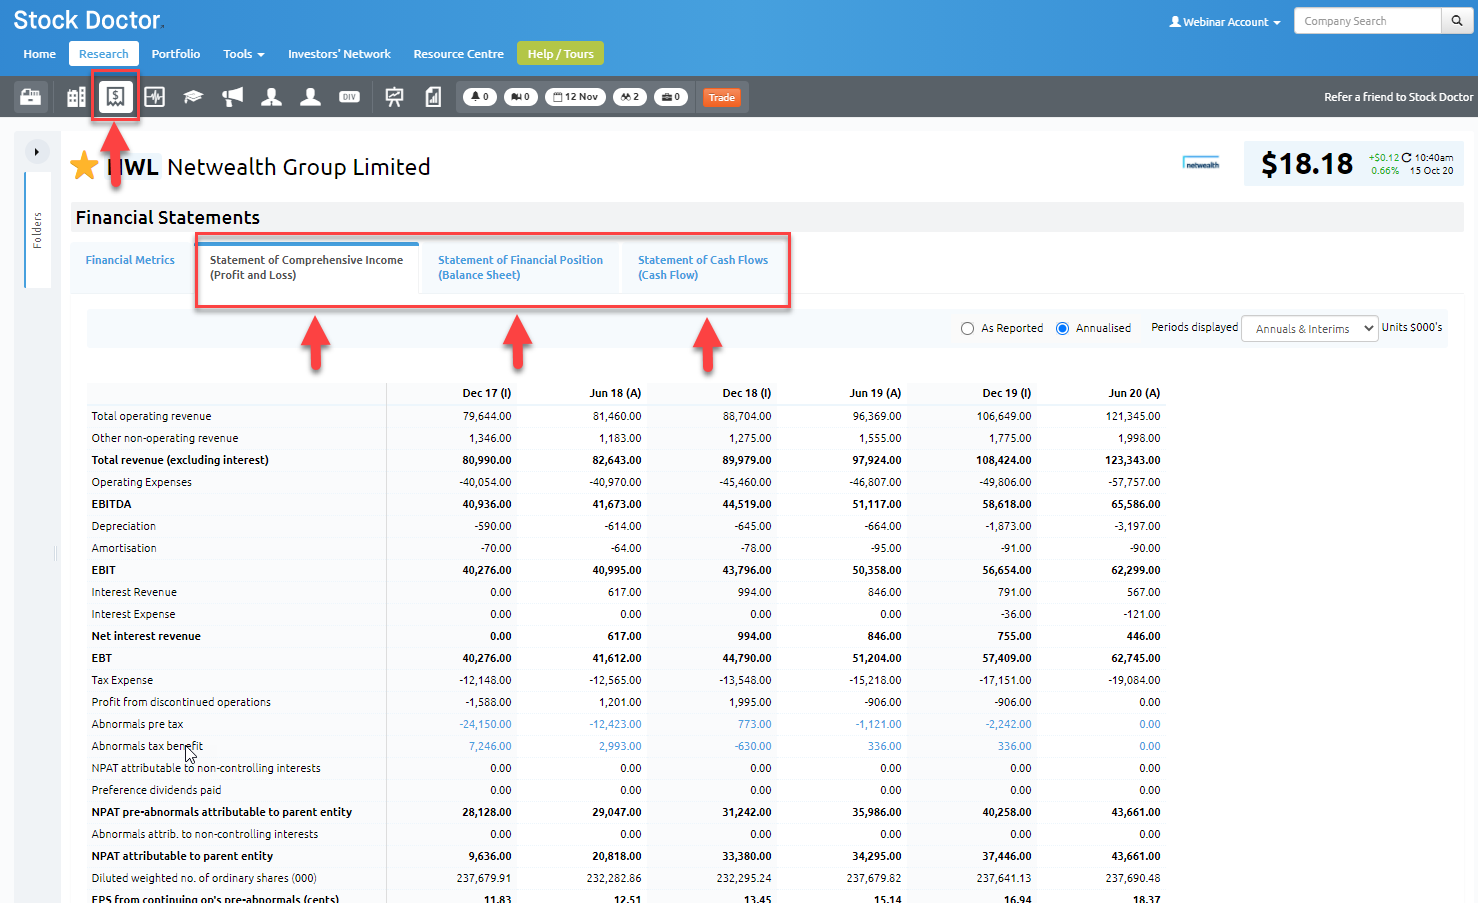
Task: Click the Netwealth company logo
Action: click(x=1201, y=163)
